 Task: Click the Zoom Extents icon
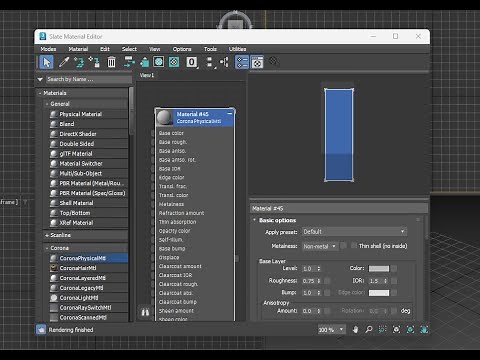[396, 330]
